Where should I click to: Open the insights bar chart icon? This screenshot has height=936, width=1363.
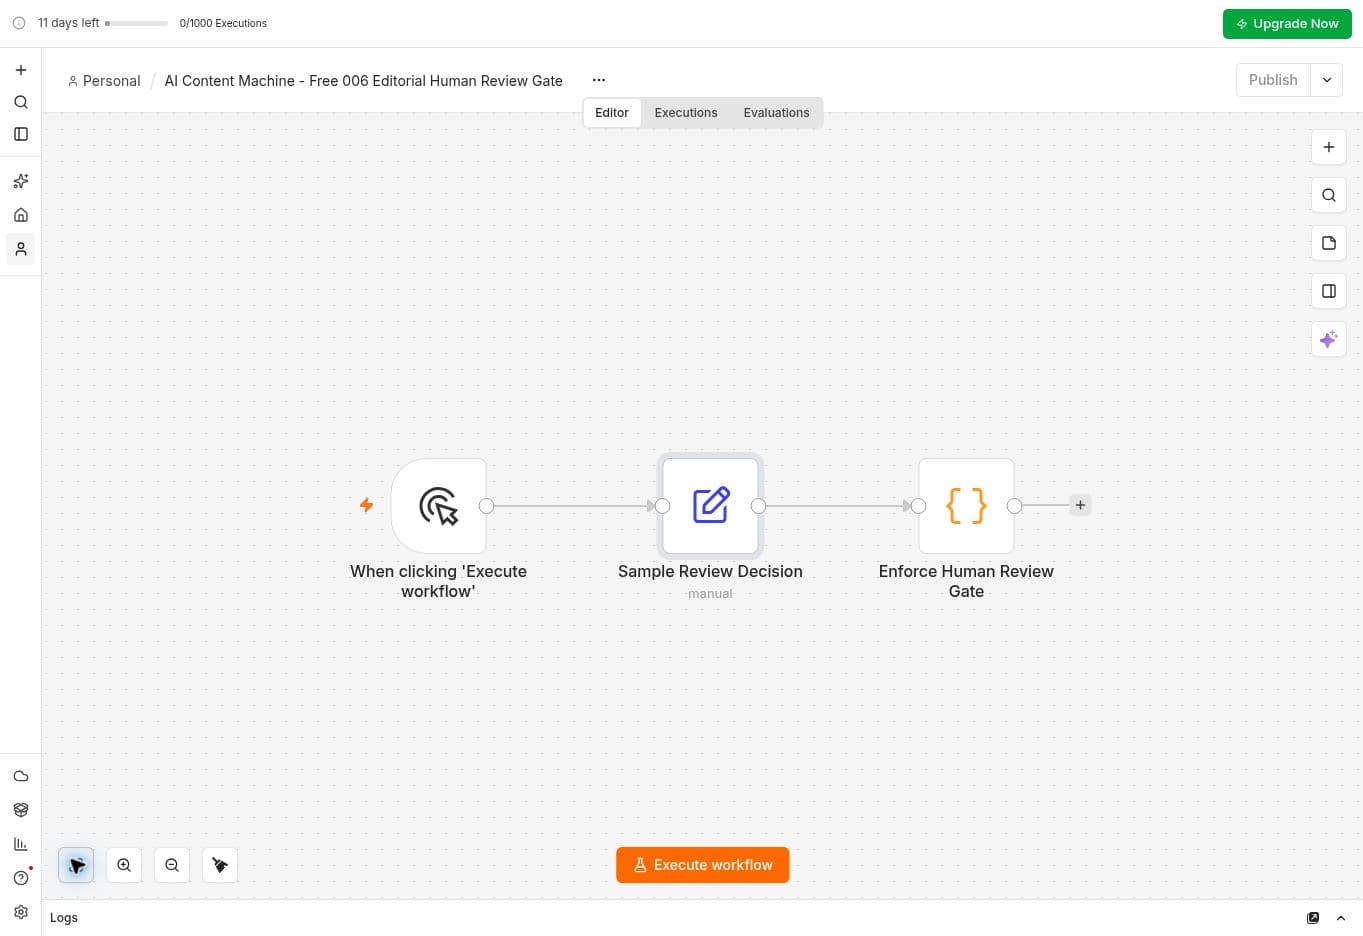click(x=21, y=844)
